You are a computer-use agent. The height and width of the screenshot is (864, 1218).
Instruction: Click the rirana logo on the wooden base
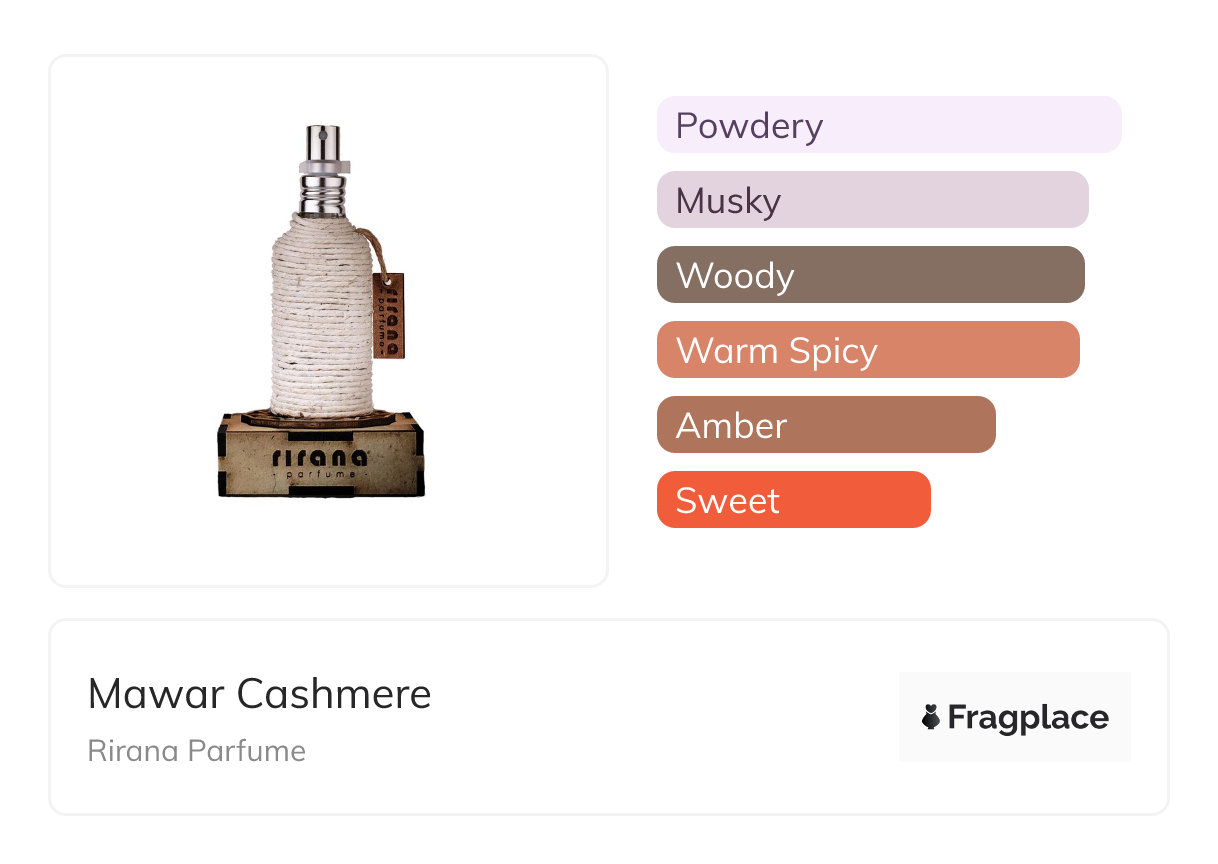319,458
